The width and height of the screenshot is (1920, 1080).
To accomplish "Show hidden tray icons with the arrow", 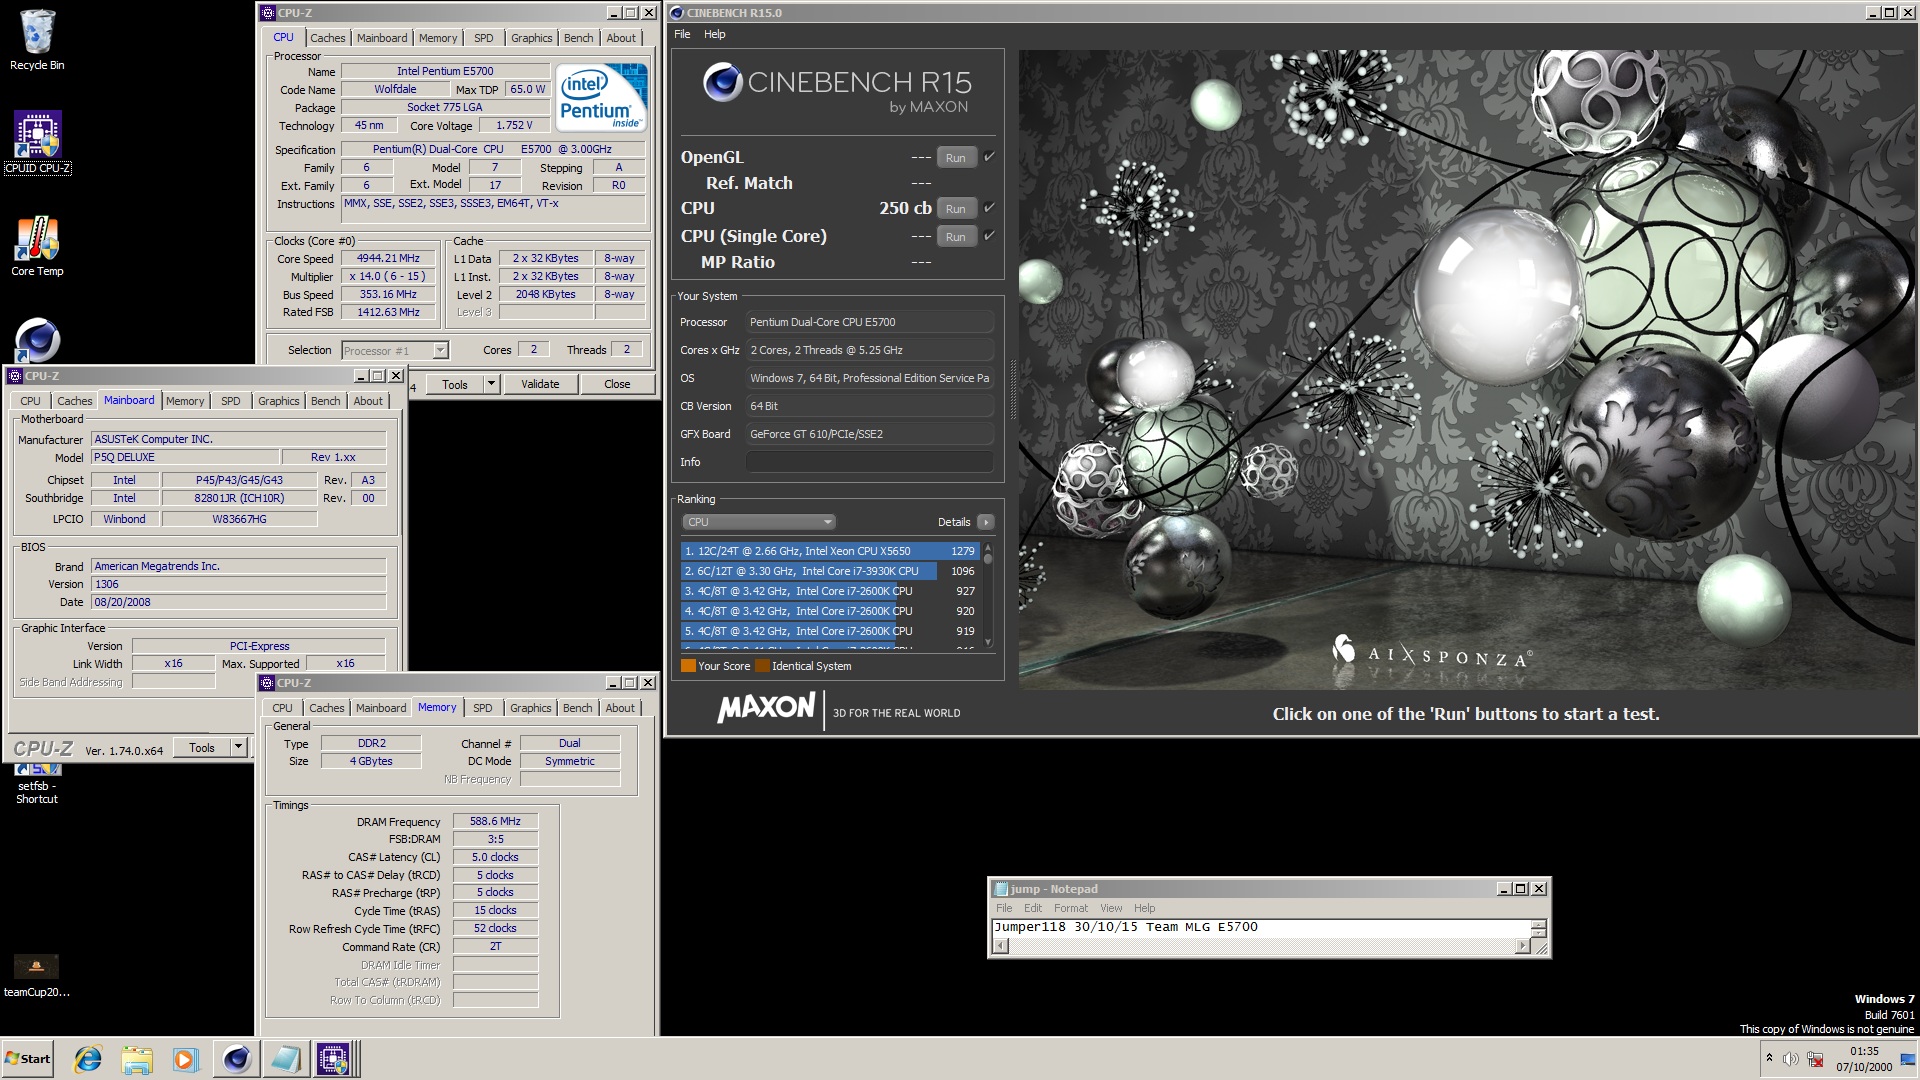I will (1769, 1058).
